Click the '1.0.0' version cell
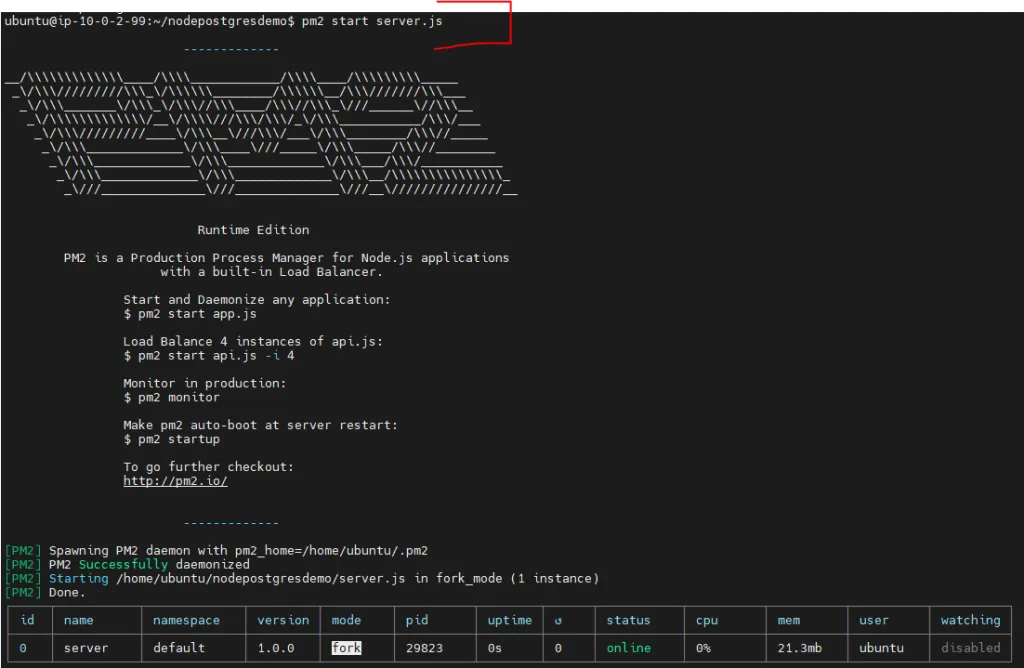 click(276, 648)
